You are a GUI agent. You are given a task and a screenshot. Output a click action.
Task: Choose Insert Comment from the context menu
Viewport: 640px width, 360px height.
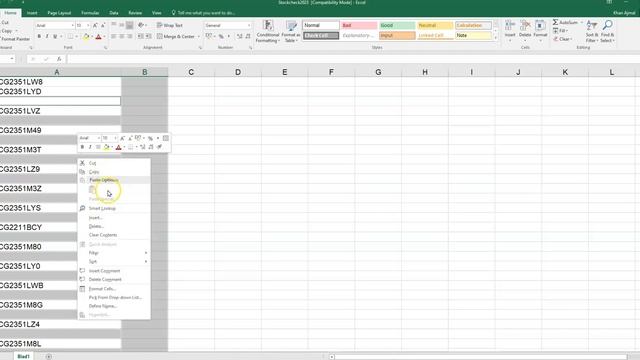(114, 271)
